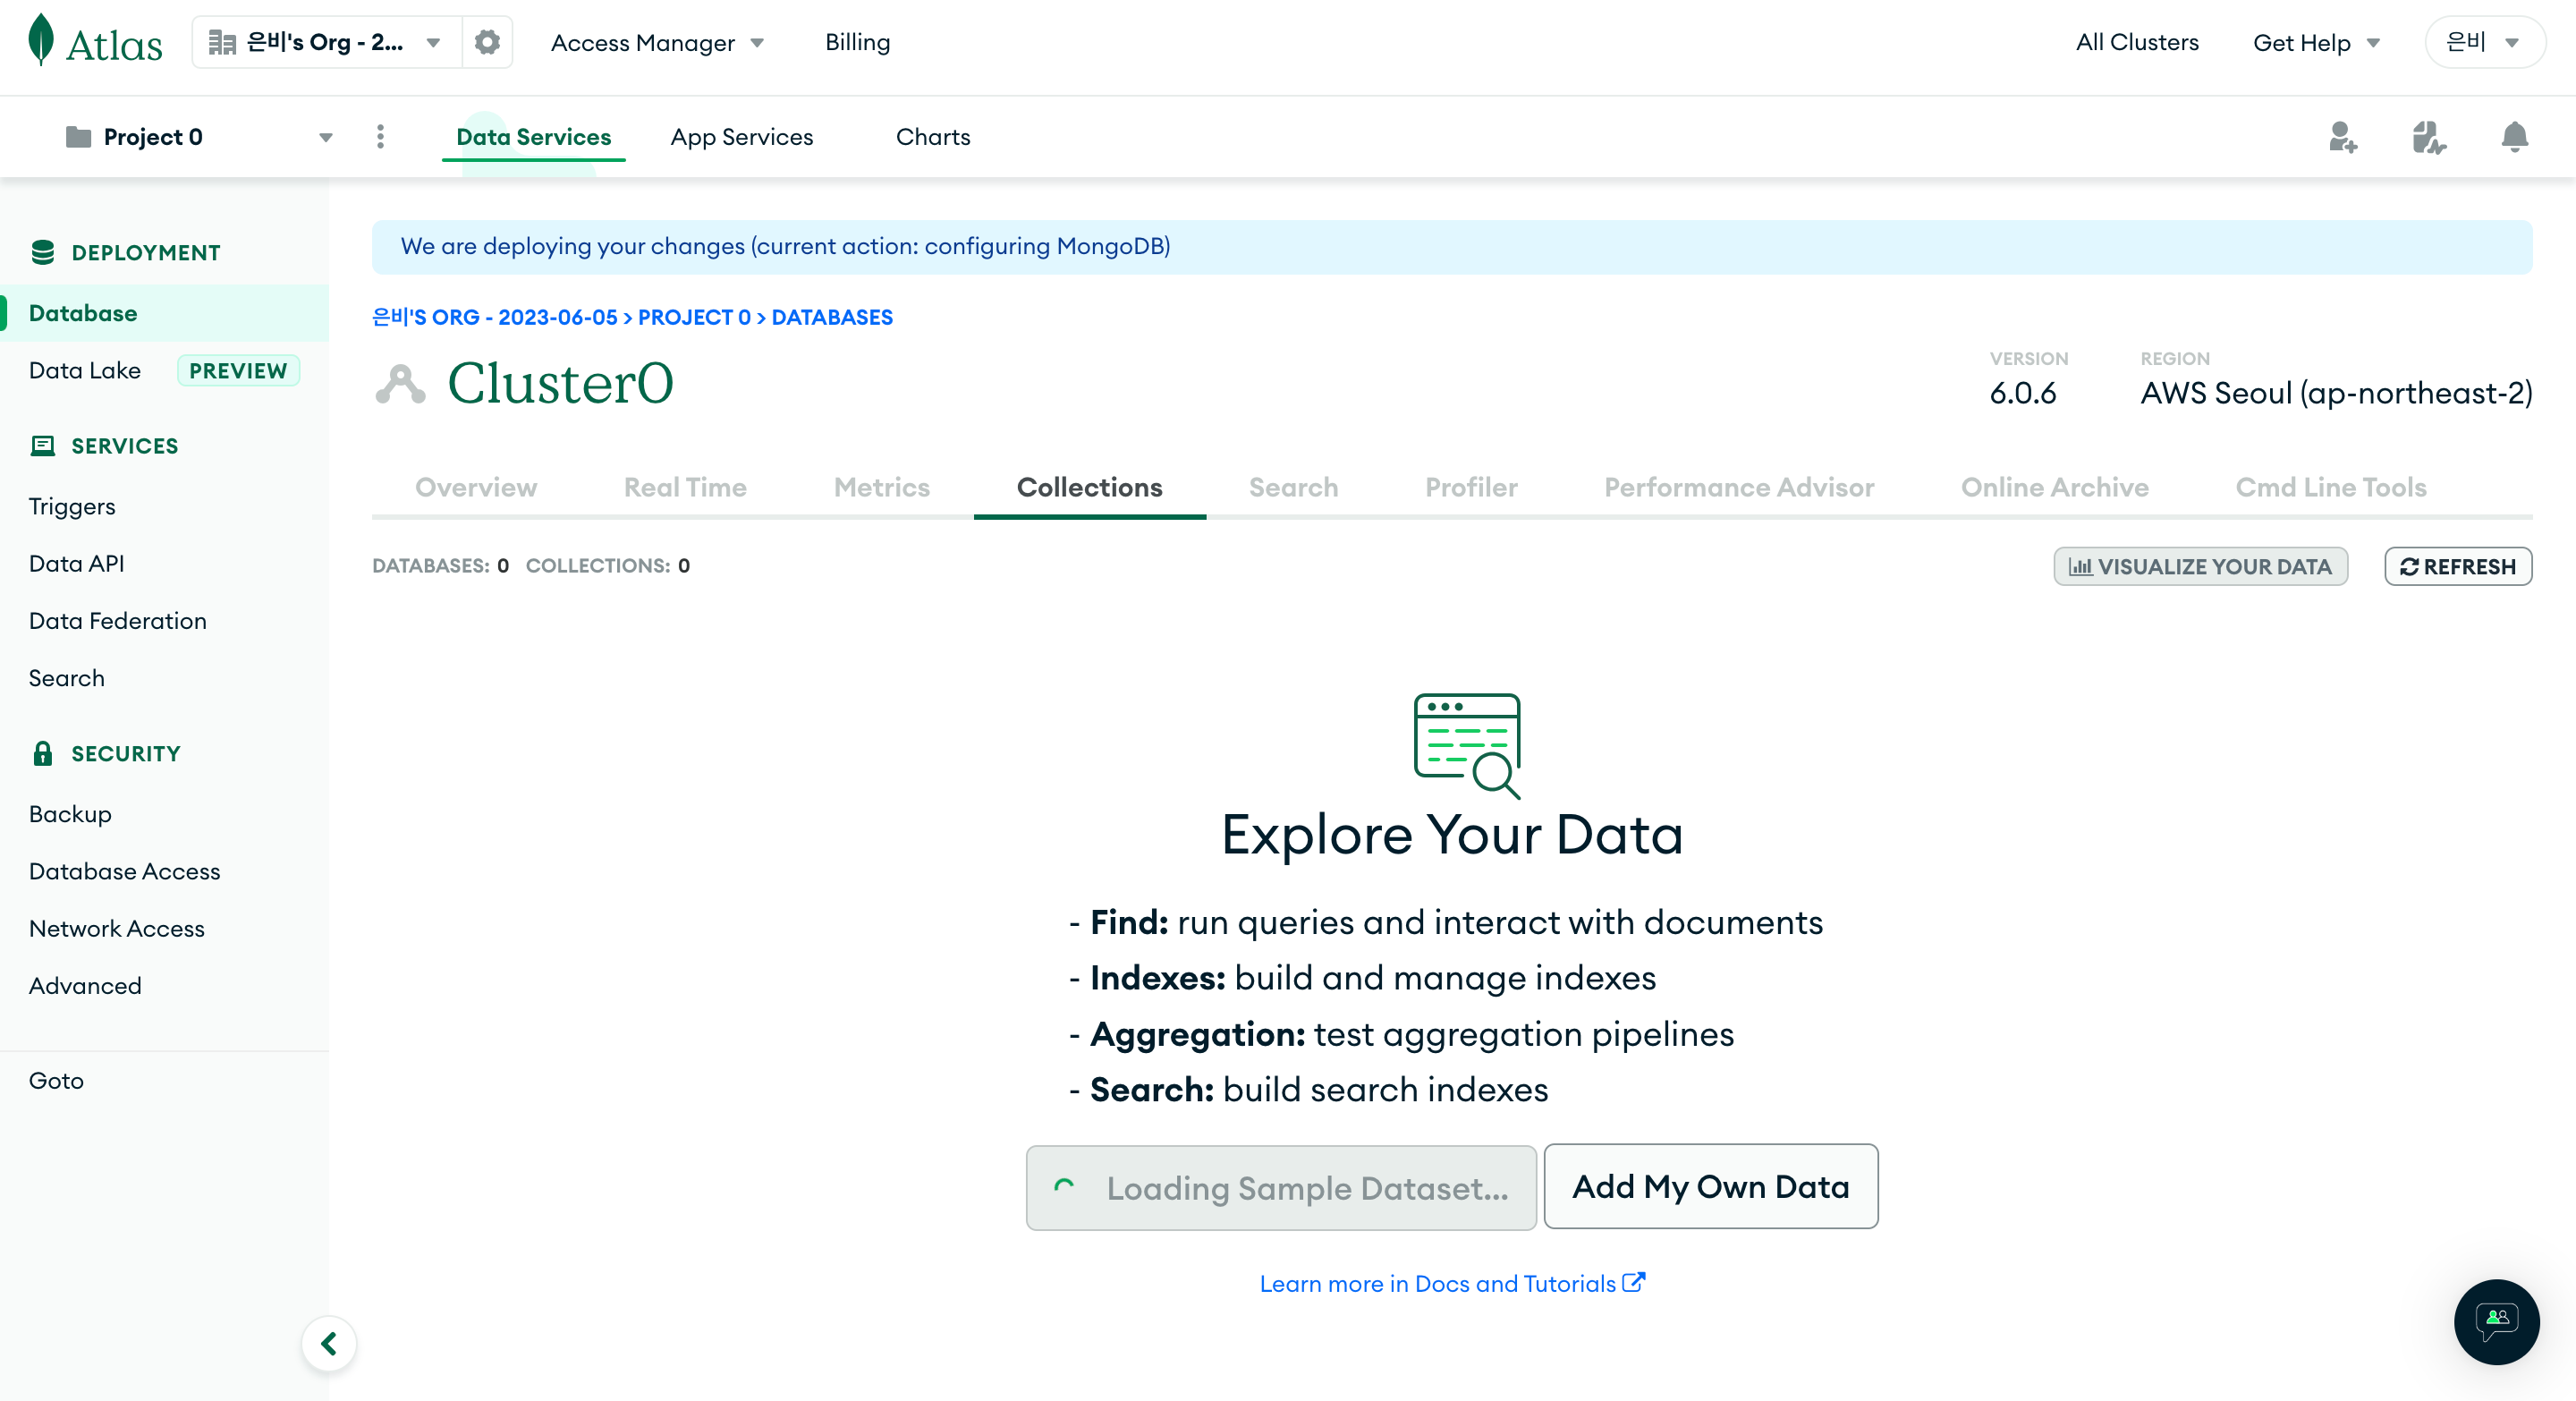Collapse the left sidebar arrow
Screen dimensions: 2576x1401
329,1343
